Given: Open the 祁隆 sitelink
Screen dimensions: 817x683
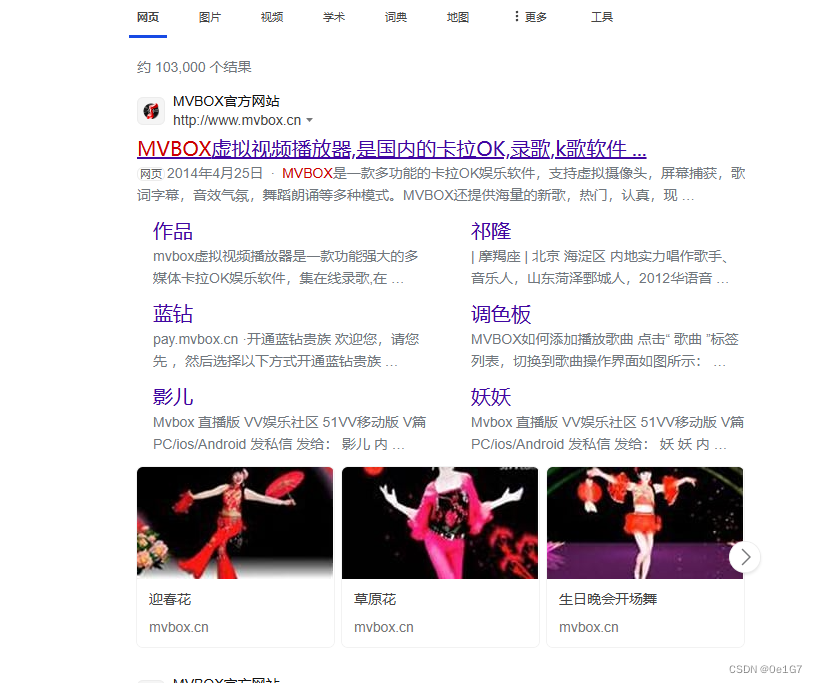Looking at the screenshot, I should pos(491,231).
